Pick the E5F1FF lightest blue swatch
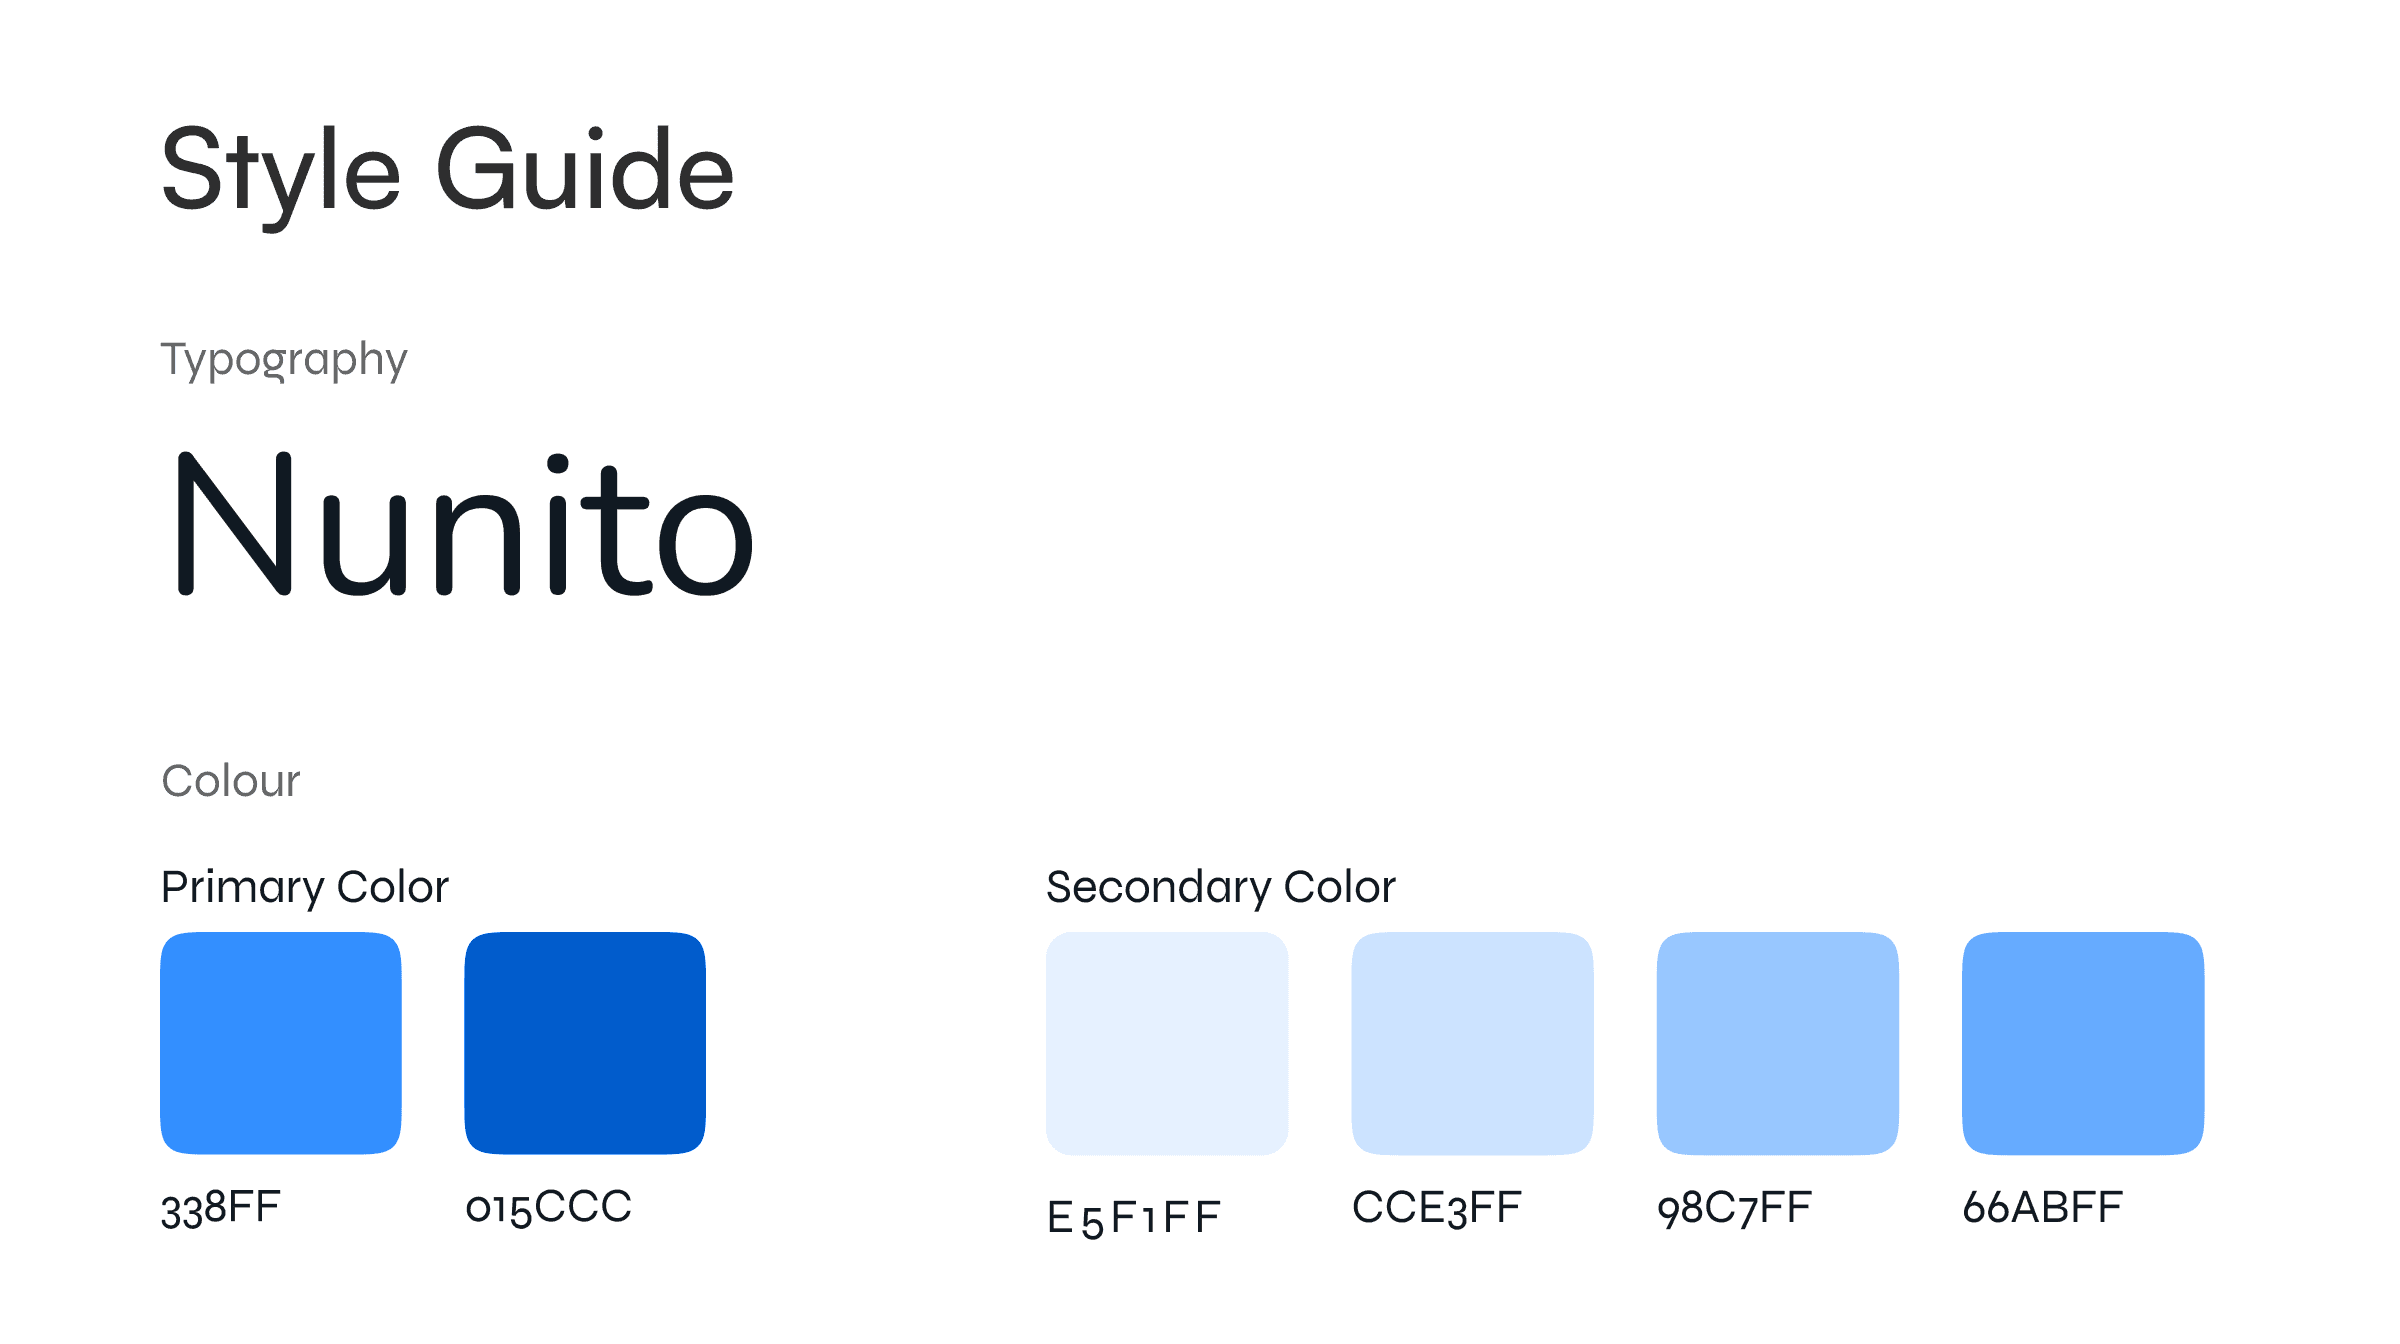The height and width of the screenshot is (1344, 2400). (1167, 1043)
